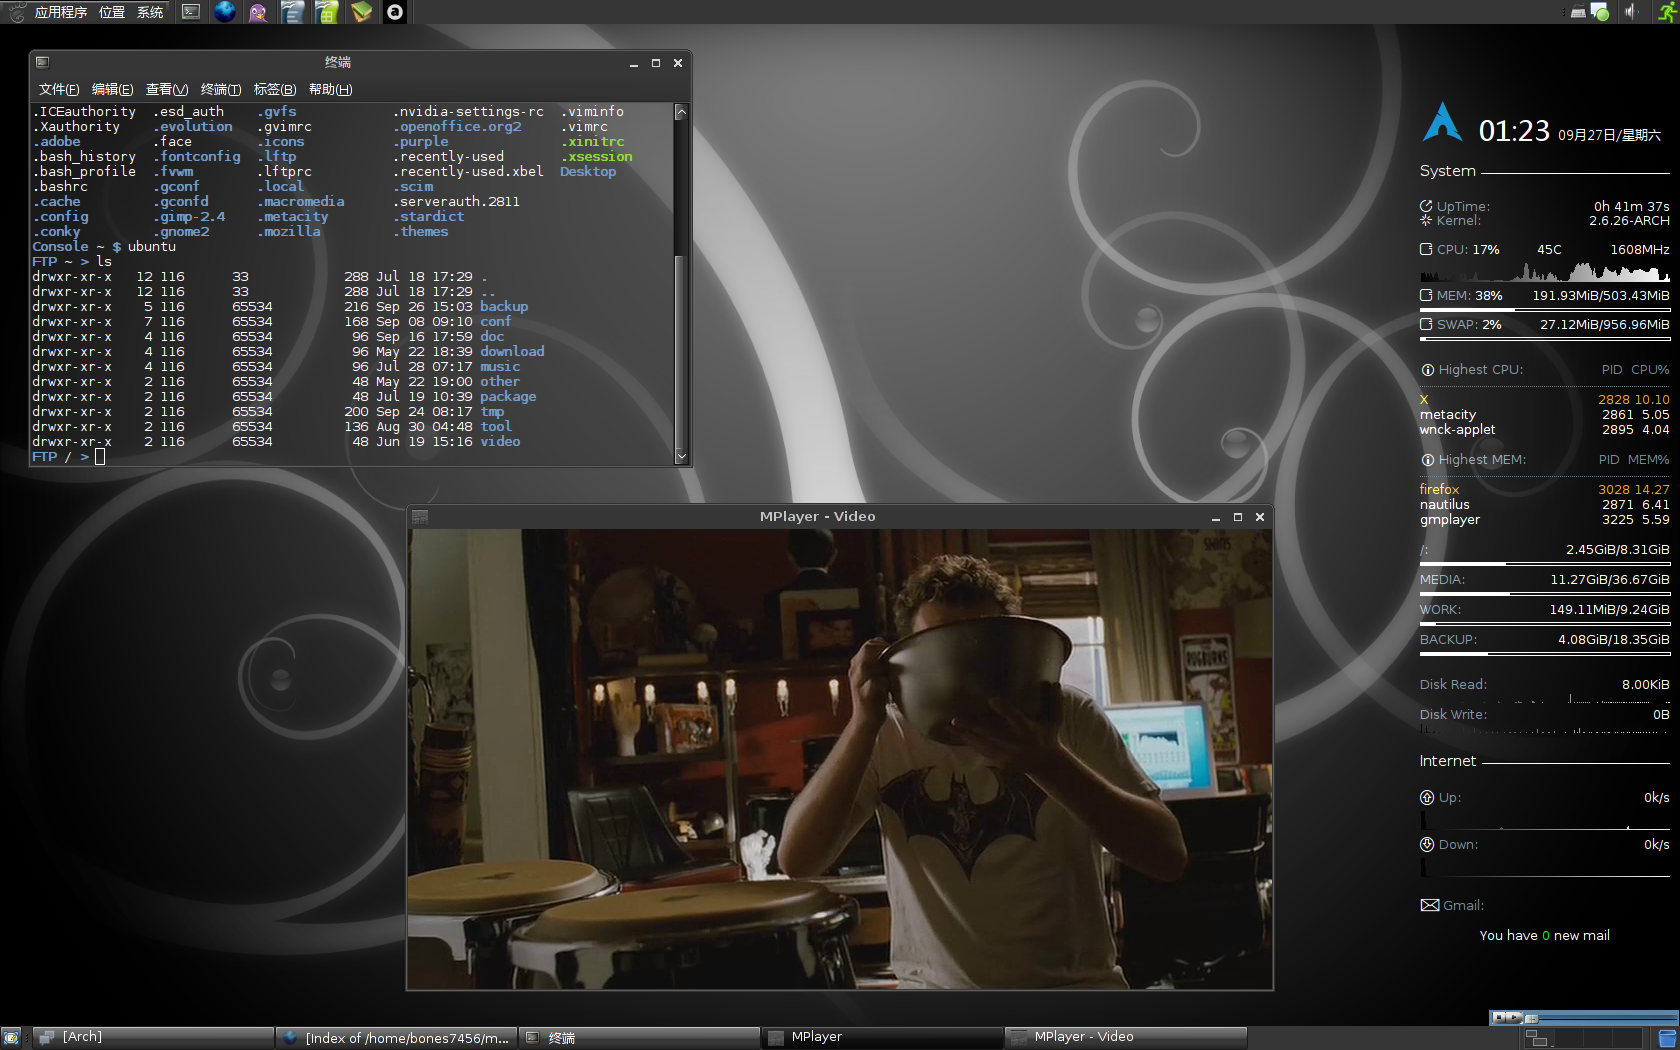Maximize the terminal window
Screen dimensions: 1680x1050
click(656, 63)
